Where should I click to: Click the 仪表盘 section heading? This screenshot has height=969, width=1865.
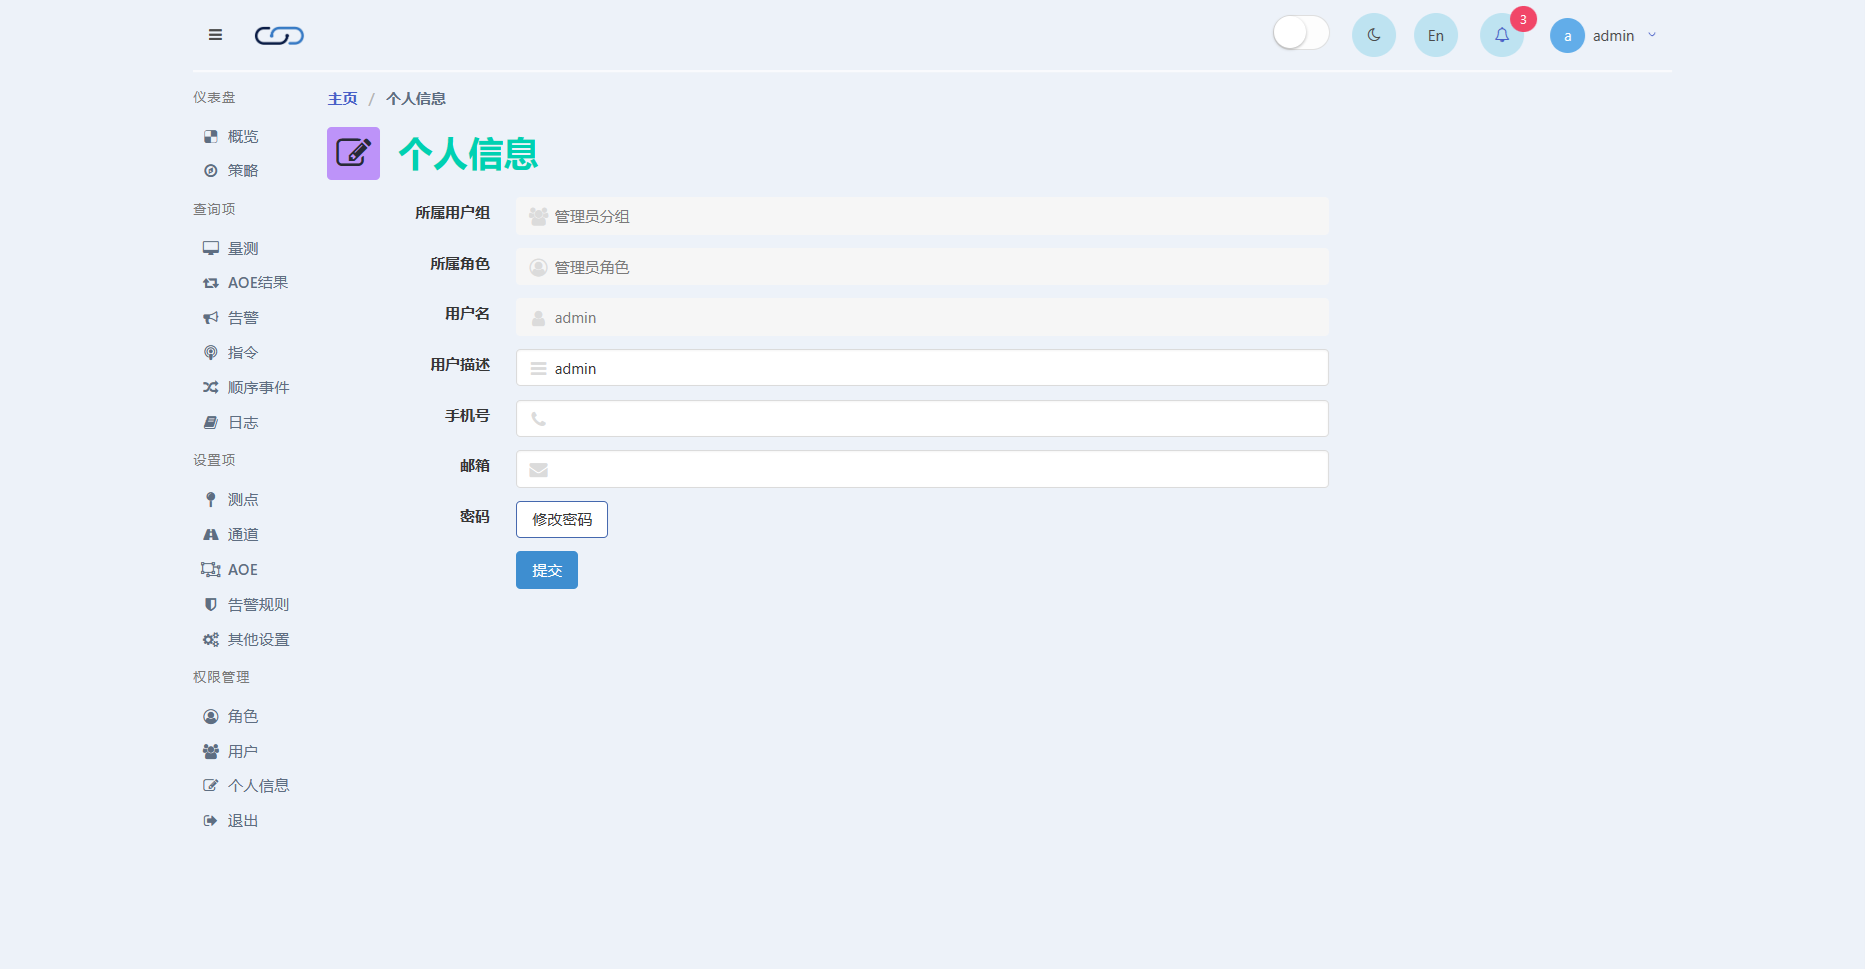pos(214,97)
